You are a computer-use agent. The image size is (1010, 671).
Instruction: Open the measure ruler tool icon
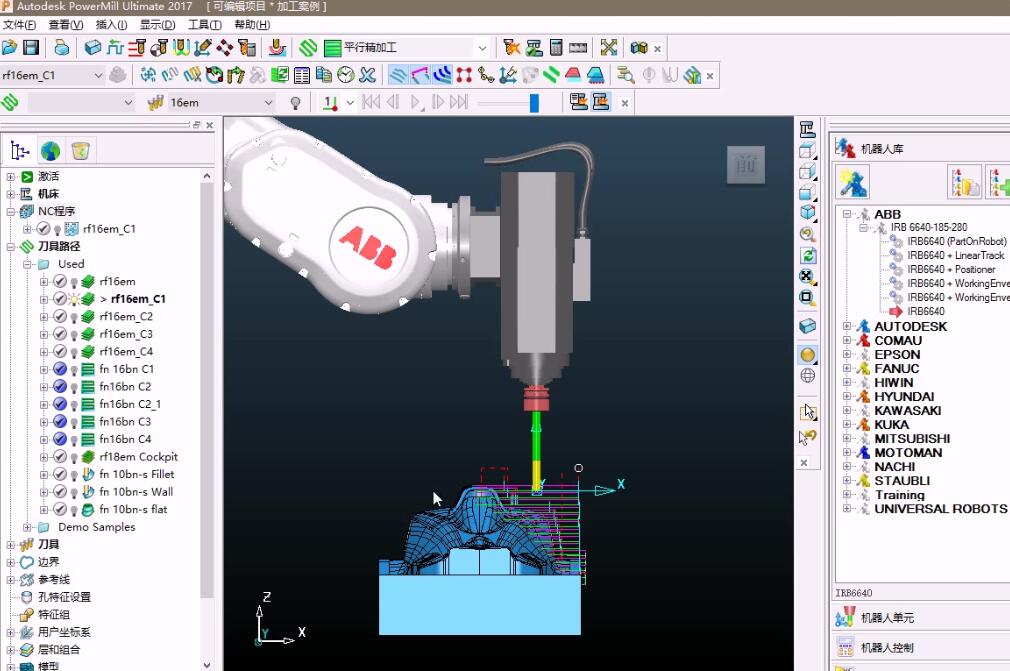tap(578, 48)
